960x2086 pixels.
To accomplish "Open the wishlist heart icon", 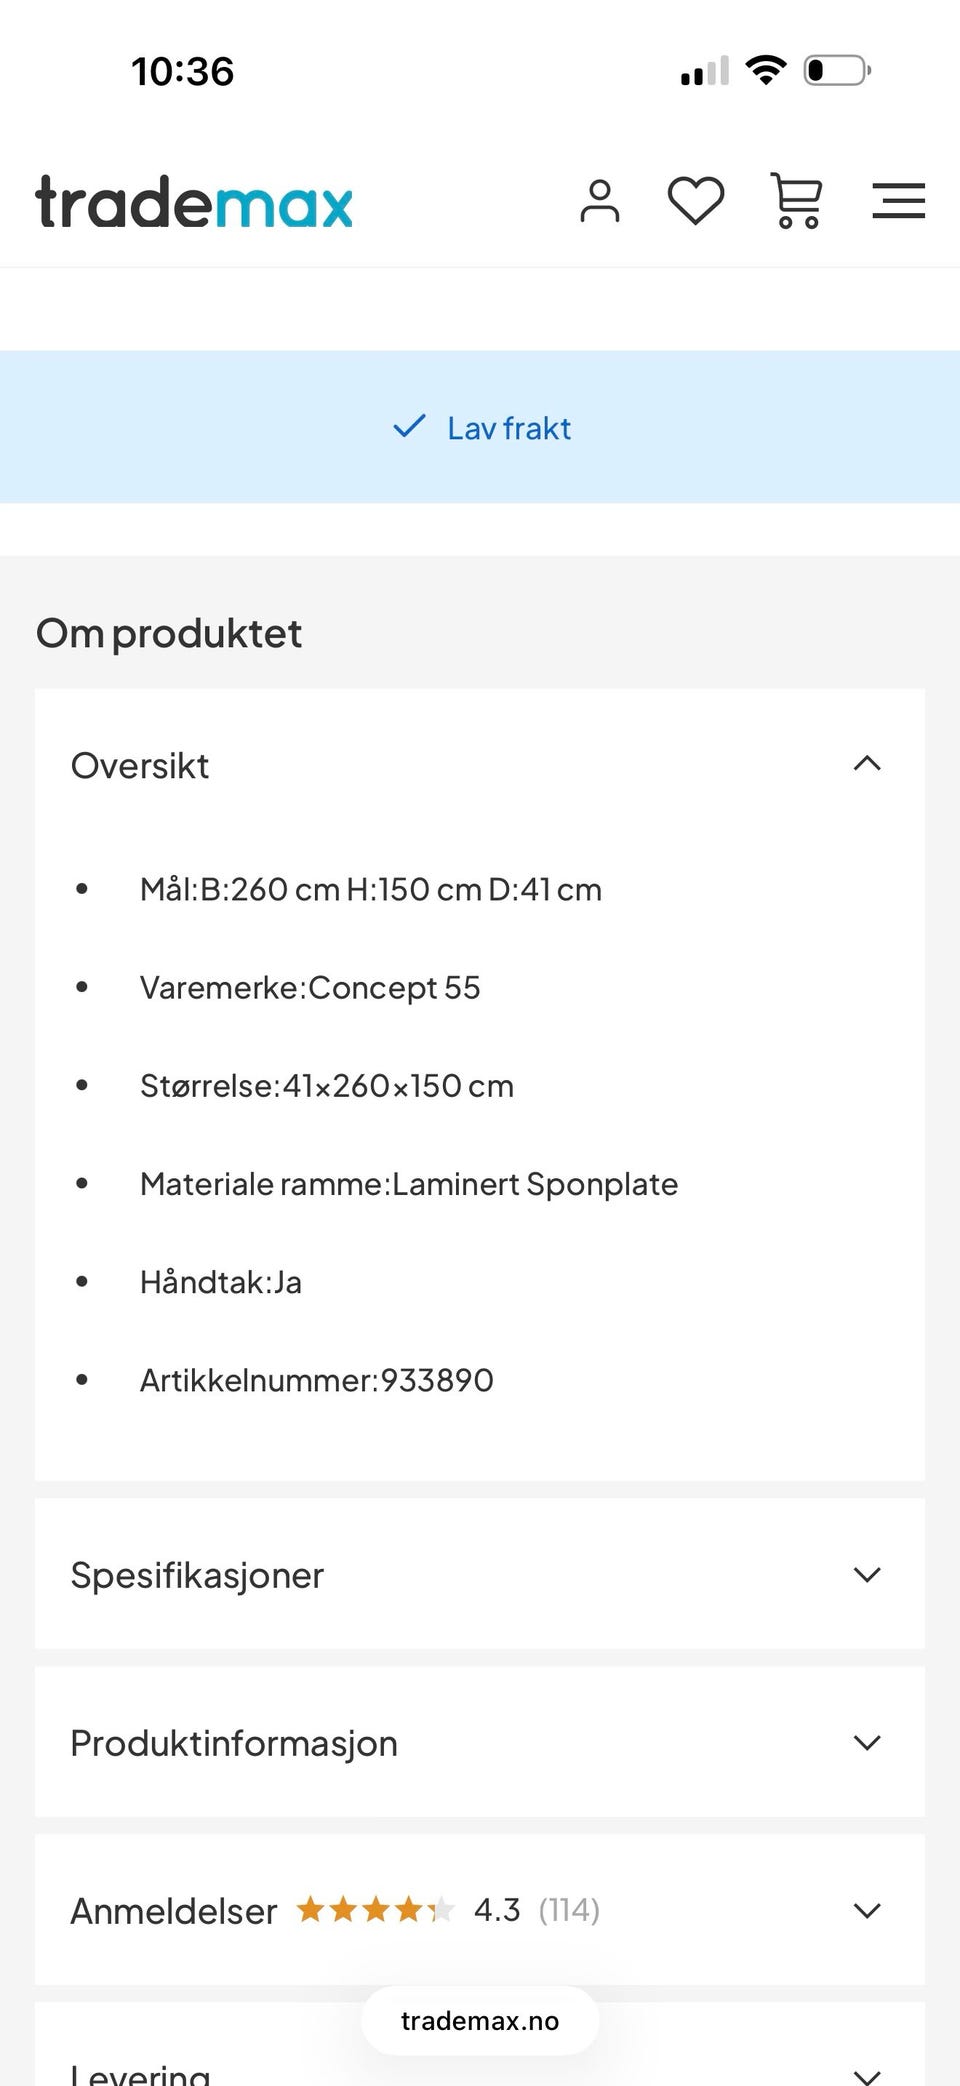I will tap(696, 201).
